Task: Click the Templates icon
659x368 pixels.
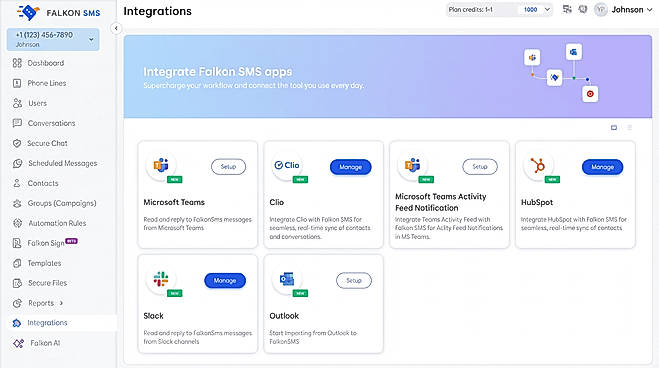Action: [x=17, y=263]
